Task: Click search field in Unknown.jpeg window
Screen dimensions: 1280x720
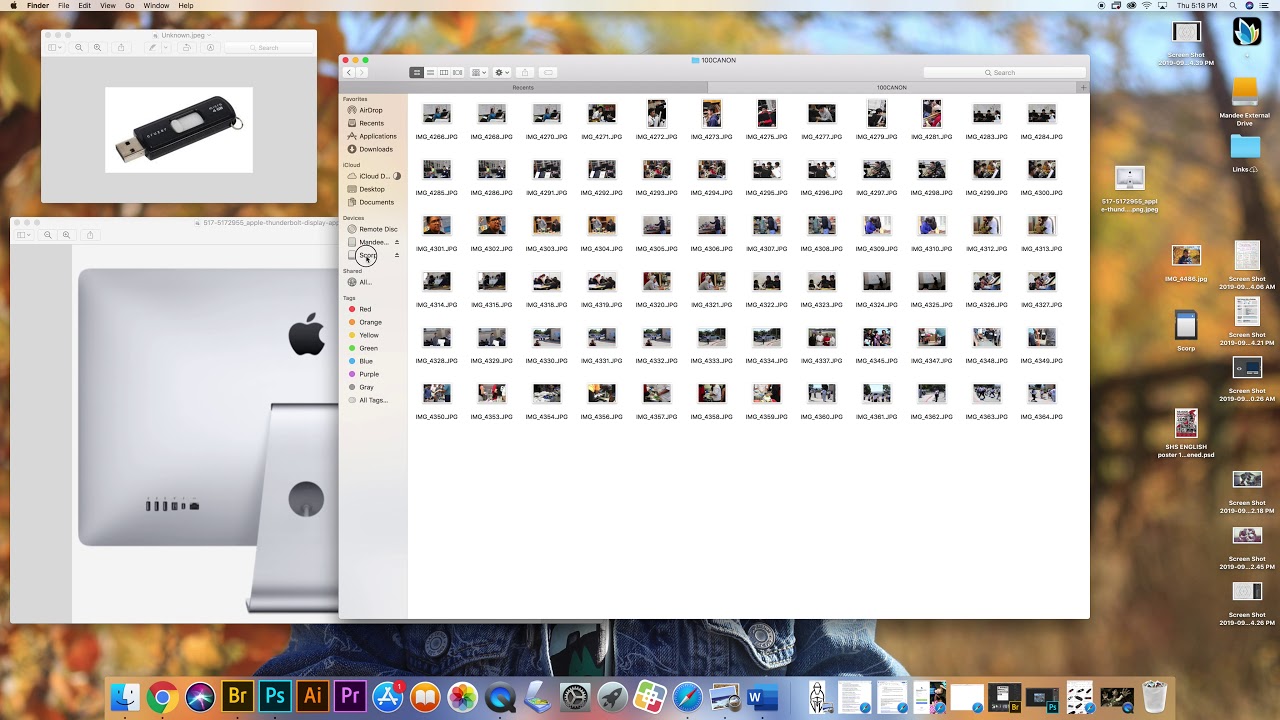Action: (268, 47)
